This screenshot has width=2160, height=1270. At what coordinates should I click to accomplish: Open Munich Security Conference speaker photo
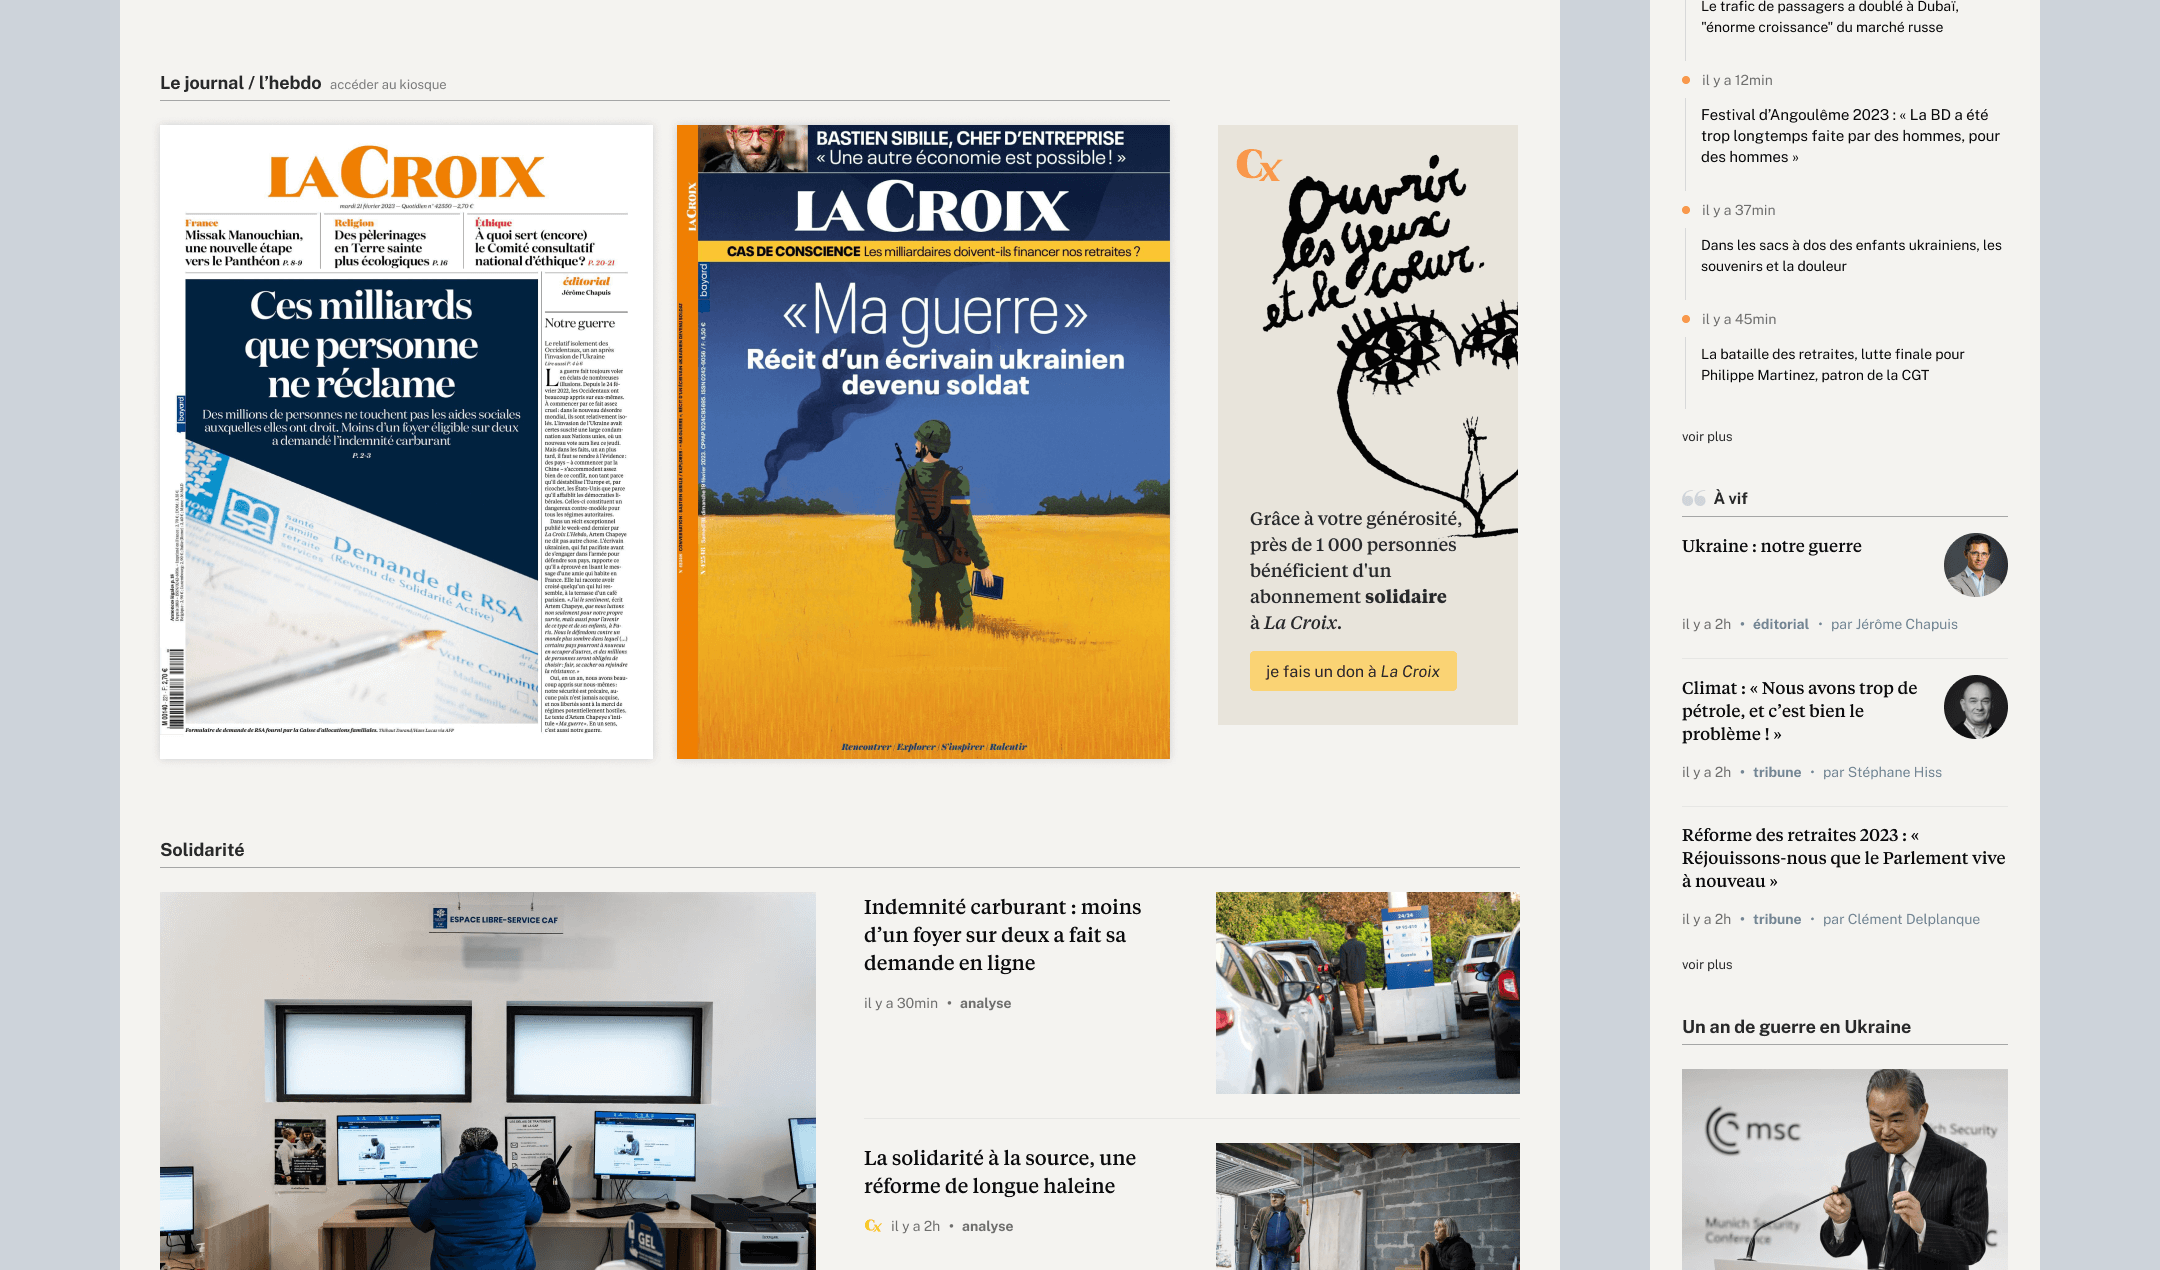(1845, 1169)
